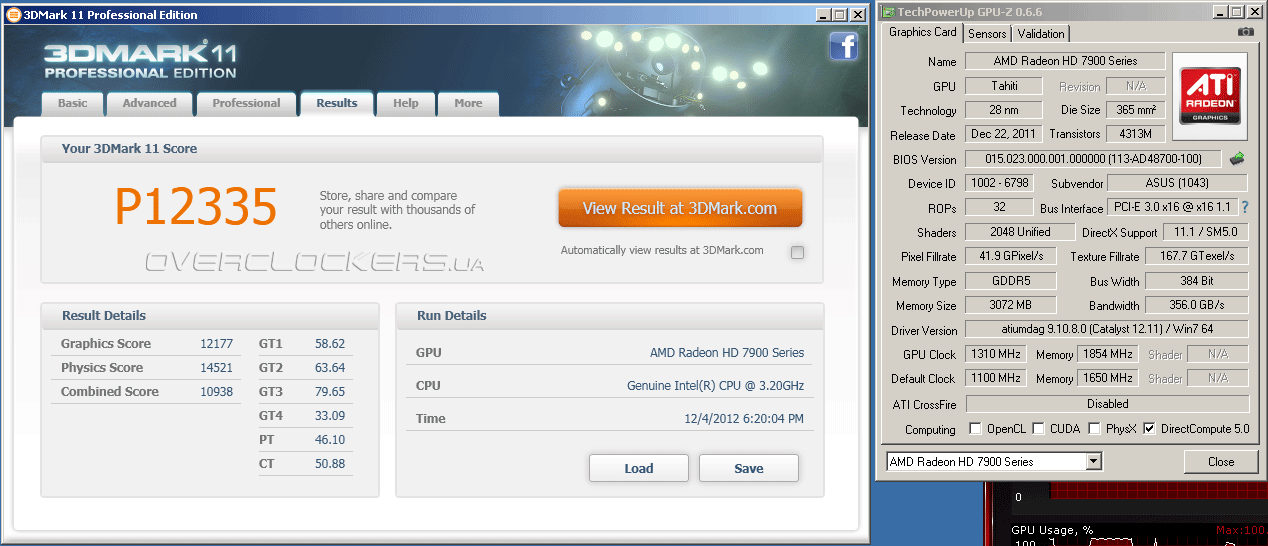Screen dimensions: 1268x546
Task: Click the GT4 value 33.09
Action: [330, 415]
